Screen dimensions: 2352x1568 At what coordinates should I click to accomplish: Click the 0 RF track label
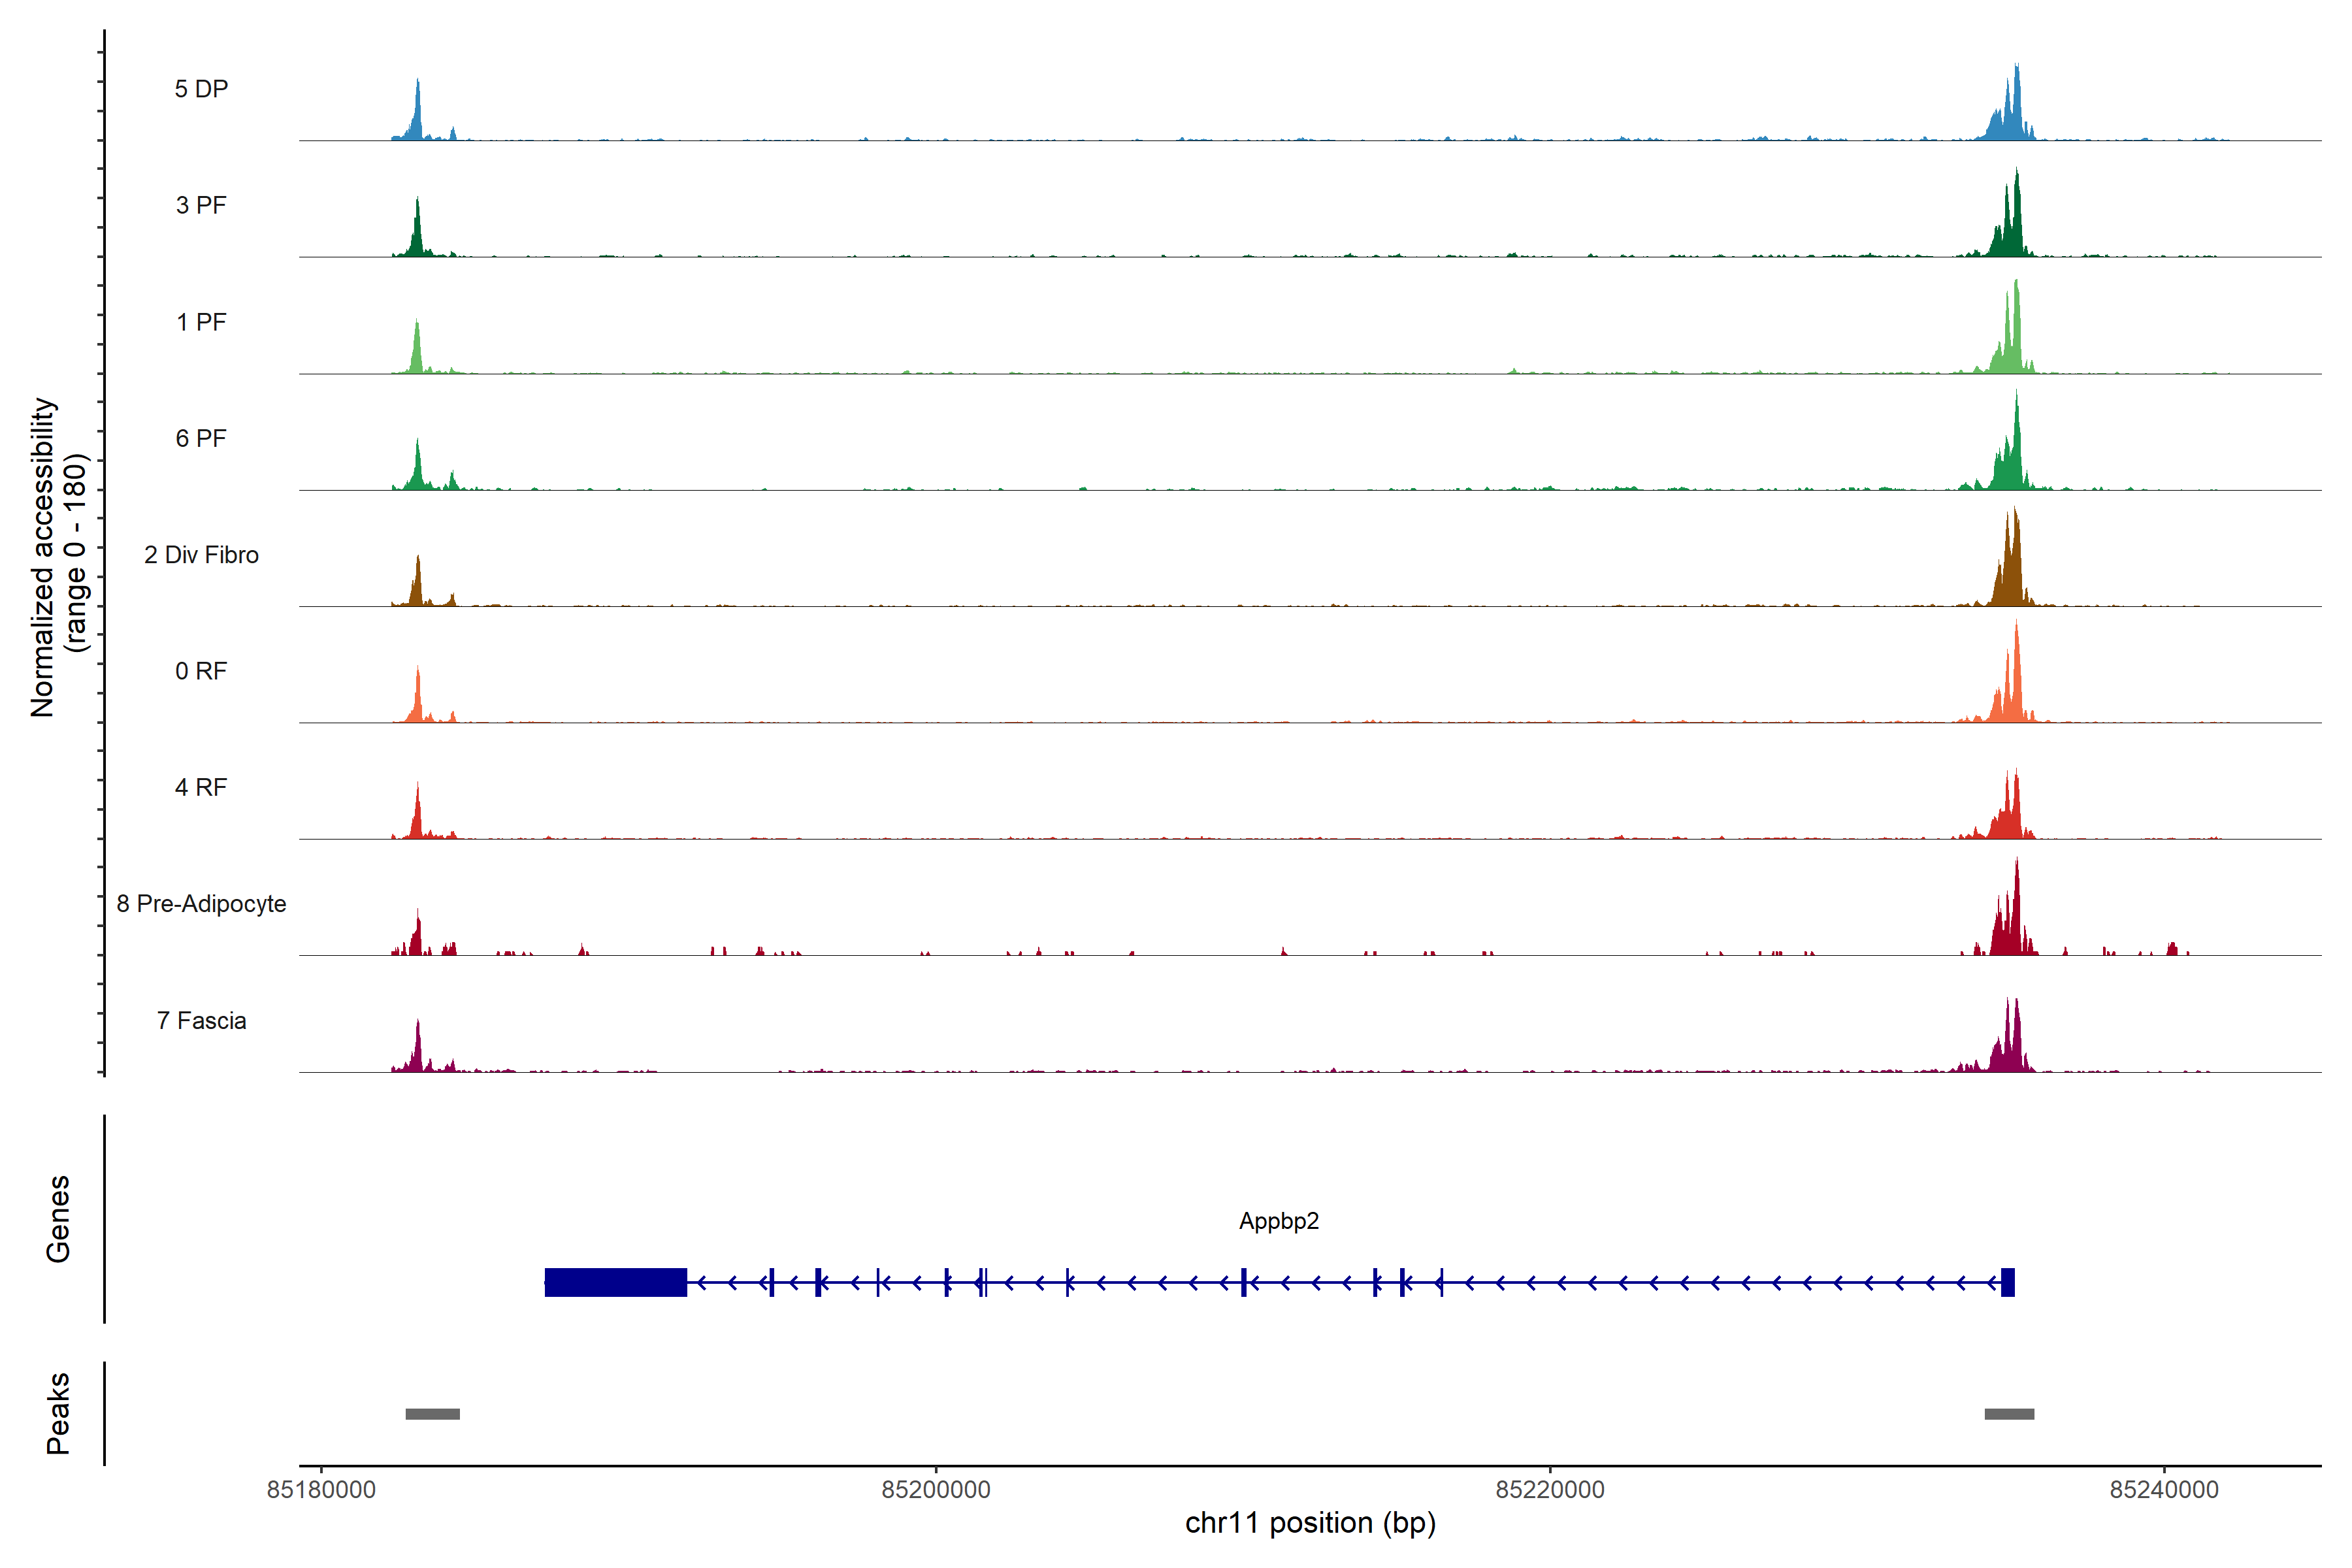coord(201,671)
